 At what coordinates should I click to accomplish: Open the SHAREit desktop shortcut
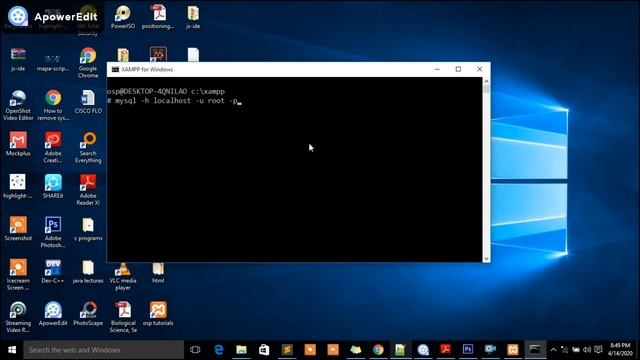point(53,187)
